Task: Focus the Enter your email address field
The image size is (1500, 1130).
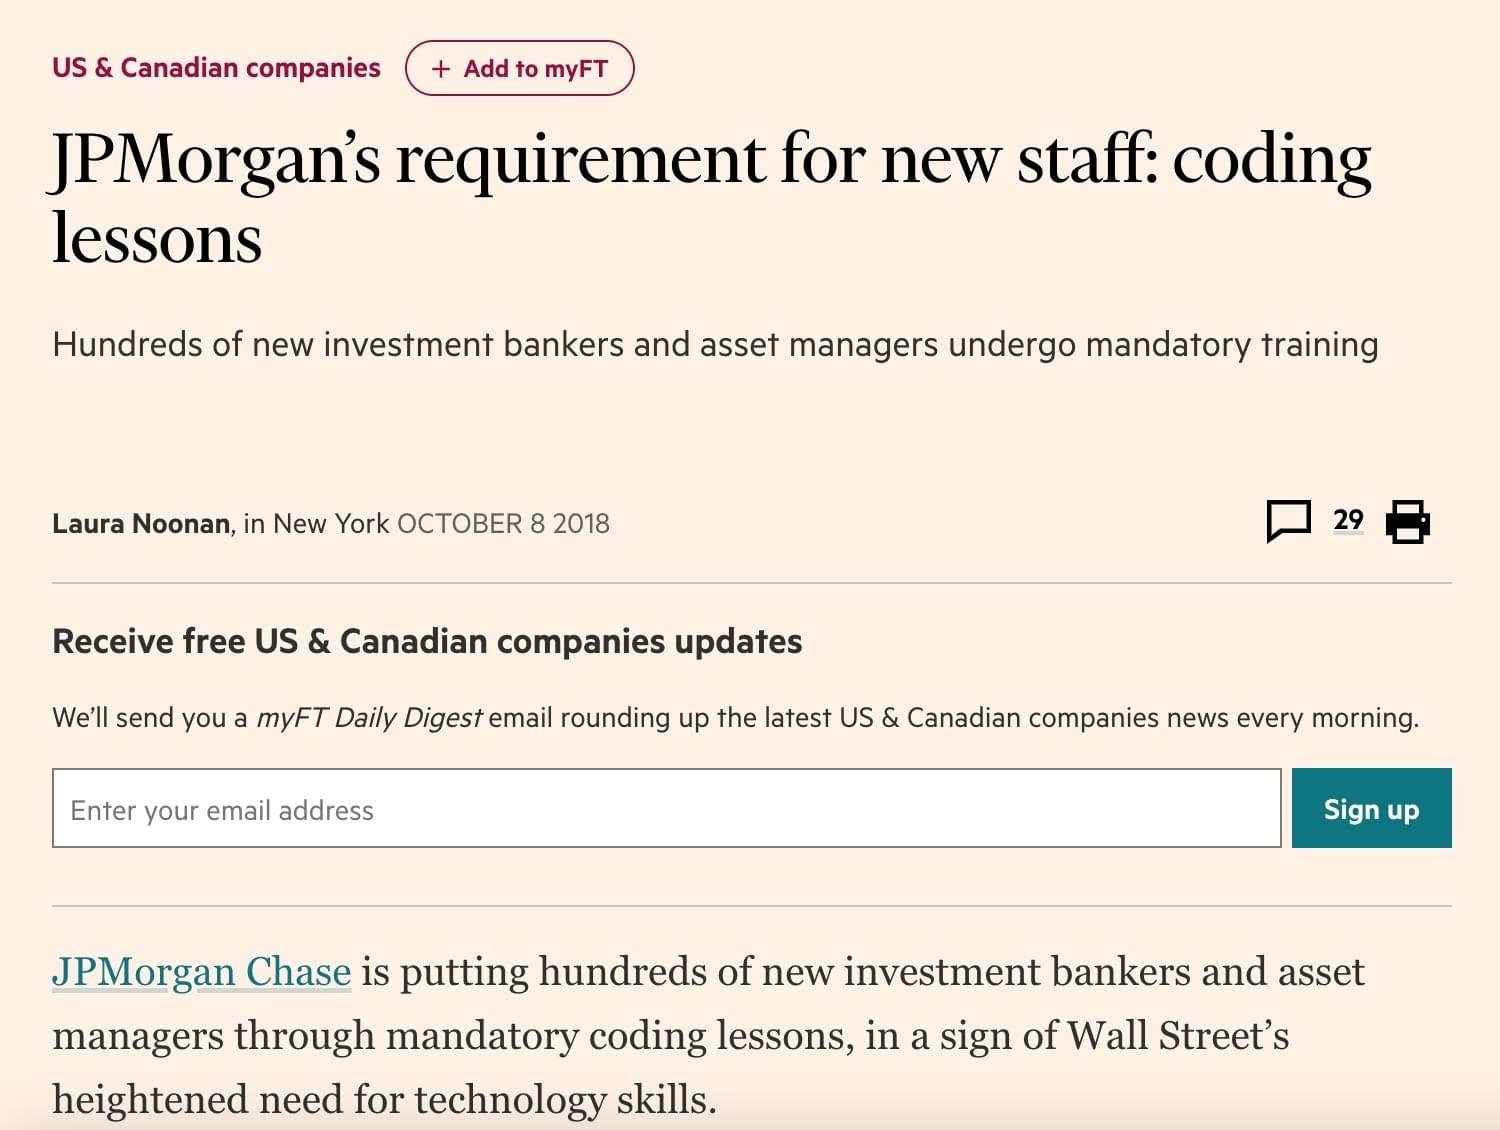Action: [666, 809]
